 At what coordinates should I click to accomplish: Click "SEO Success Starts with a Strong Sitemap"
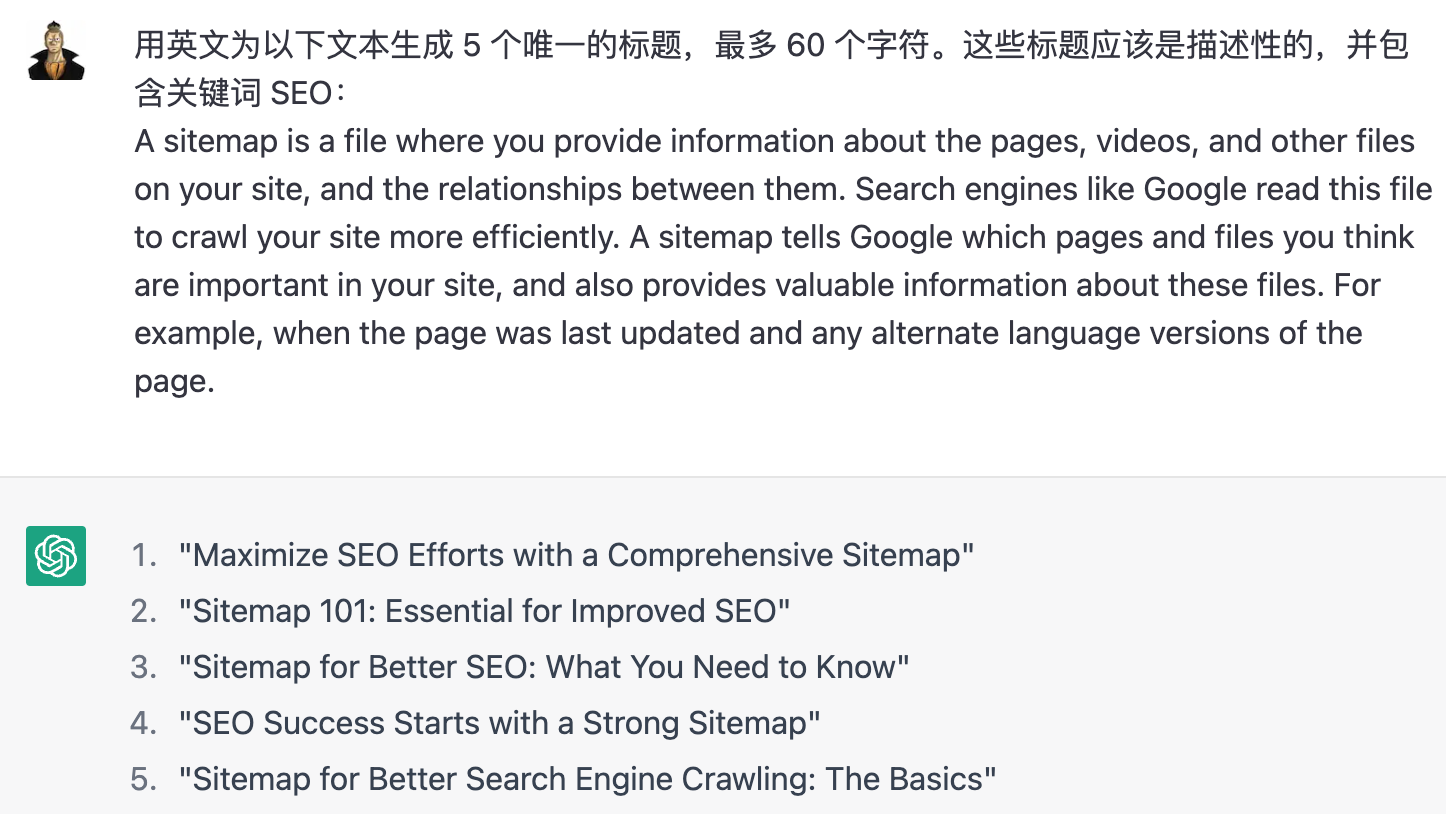(499, 723)
